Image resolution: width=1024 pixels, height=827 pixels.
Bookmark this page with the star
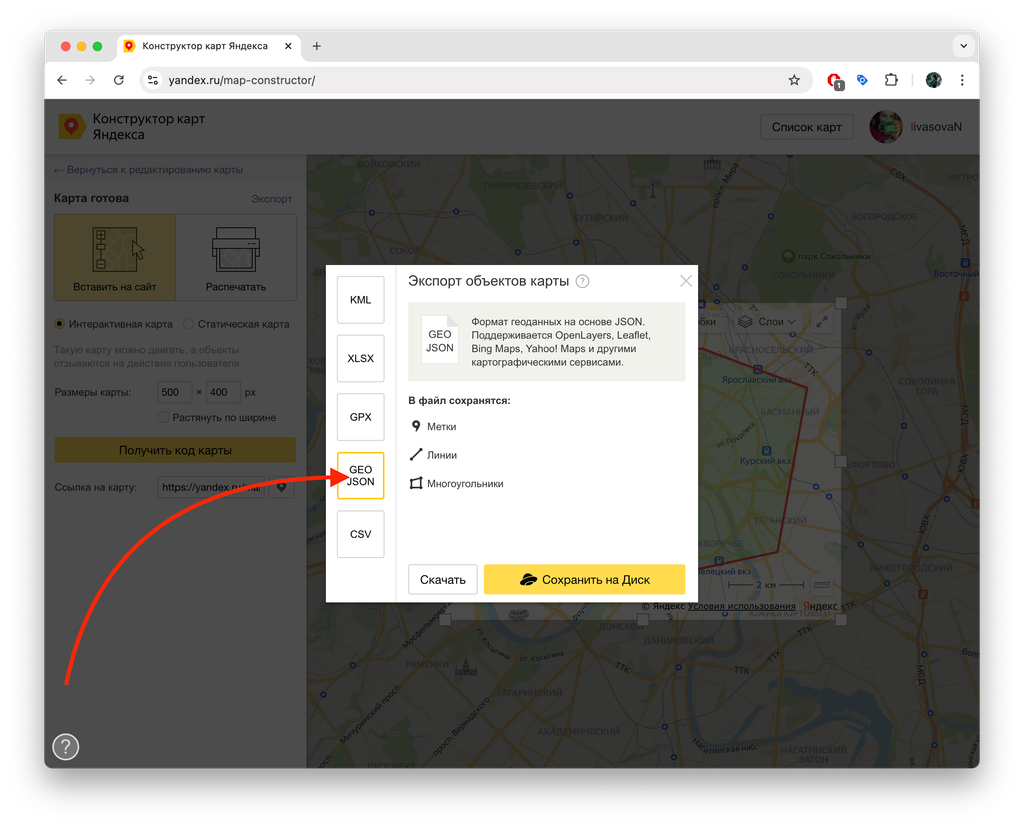click(x=794, y=80)
